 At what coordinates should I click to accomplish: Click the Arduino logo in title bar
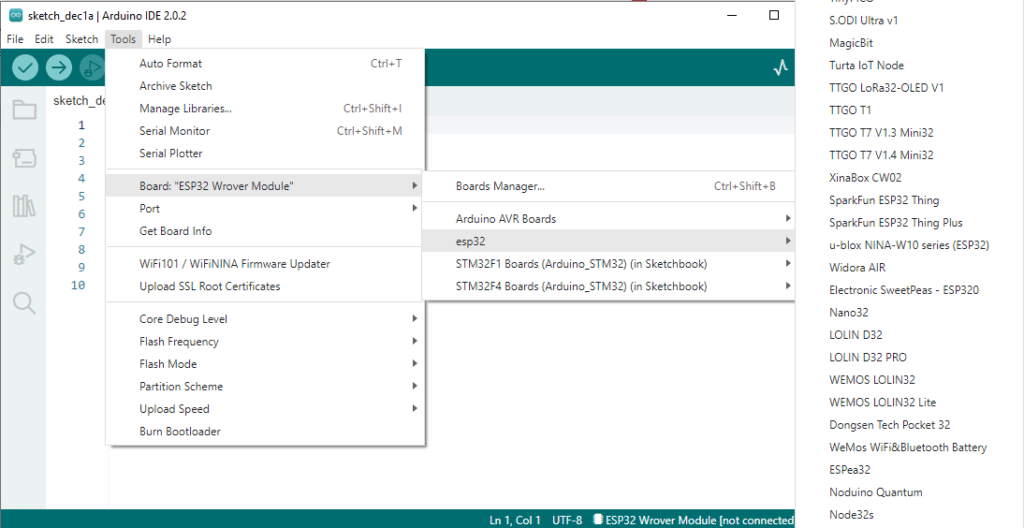[x=16, y=16]
